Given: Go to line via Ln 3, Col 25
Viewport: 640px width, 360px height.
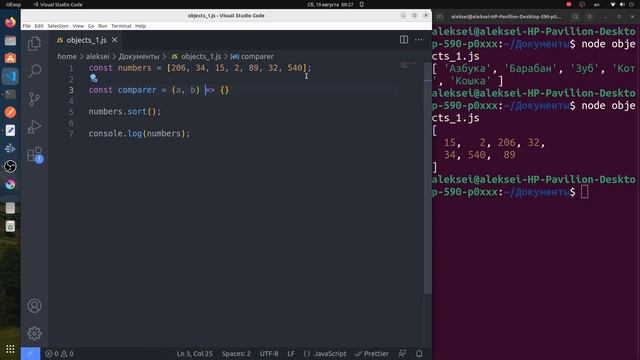Looking at the screenshot, I should [194, 353].
